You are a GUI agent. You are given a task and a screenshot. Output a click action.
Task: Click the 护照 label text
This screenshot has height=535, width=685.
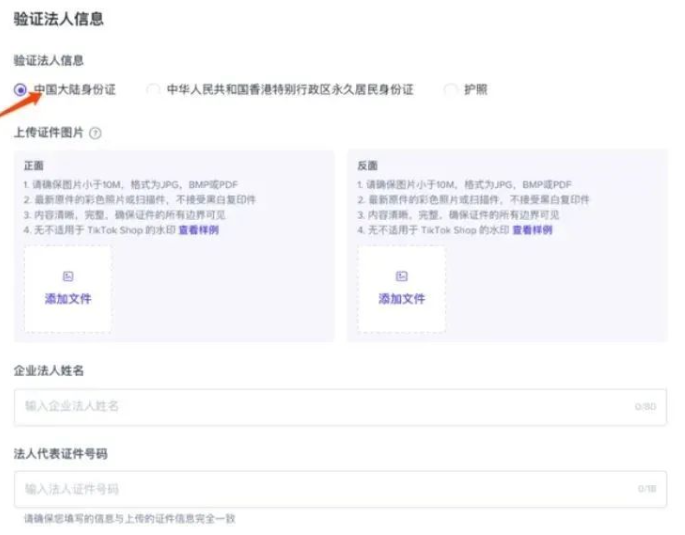[x=476, y=90]
